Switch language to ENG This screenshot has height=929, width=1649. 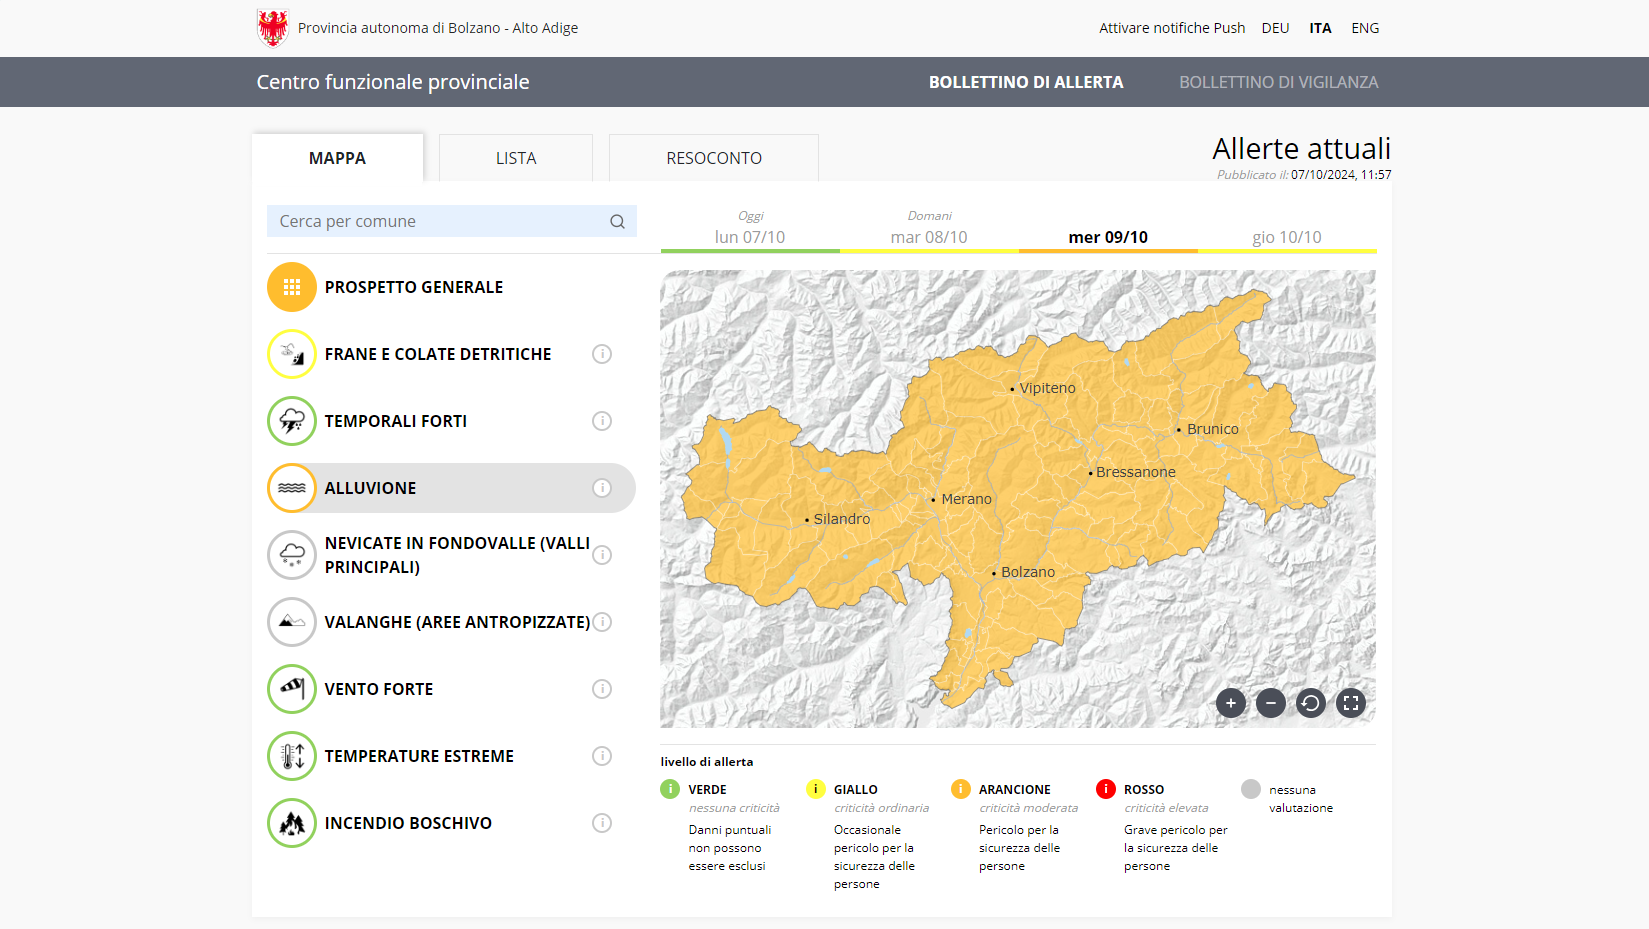[1364, 28]
